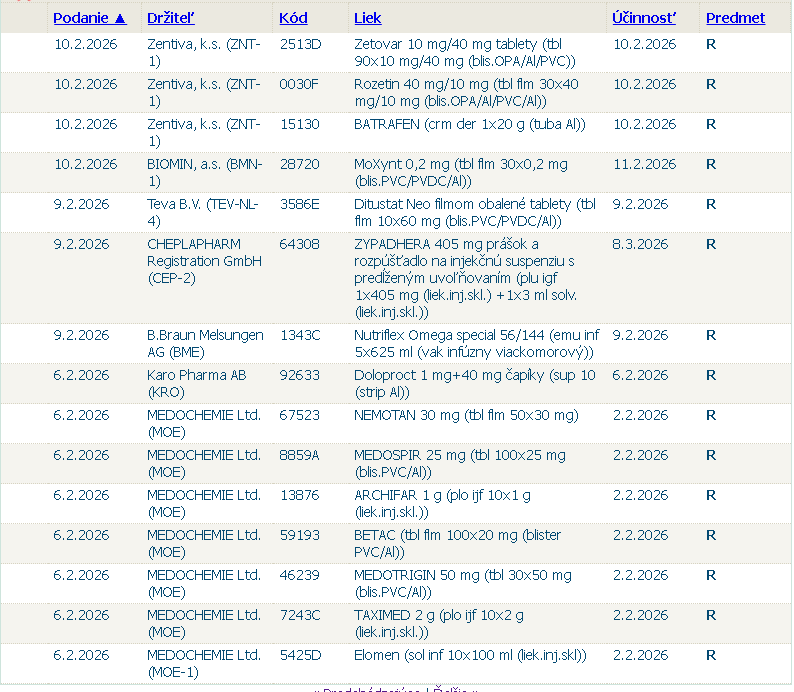Click the Zetovar 10 mg/40 mg tablety entry

pos(465,53)
